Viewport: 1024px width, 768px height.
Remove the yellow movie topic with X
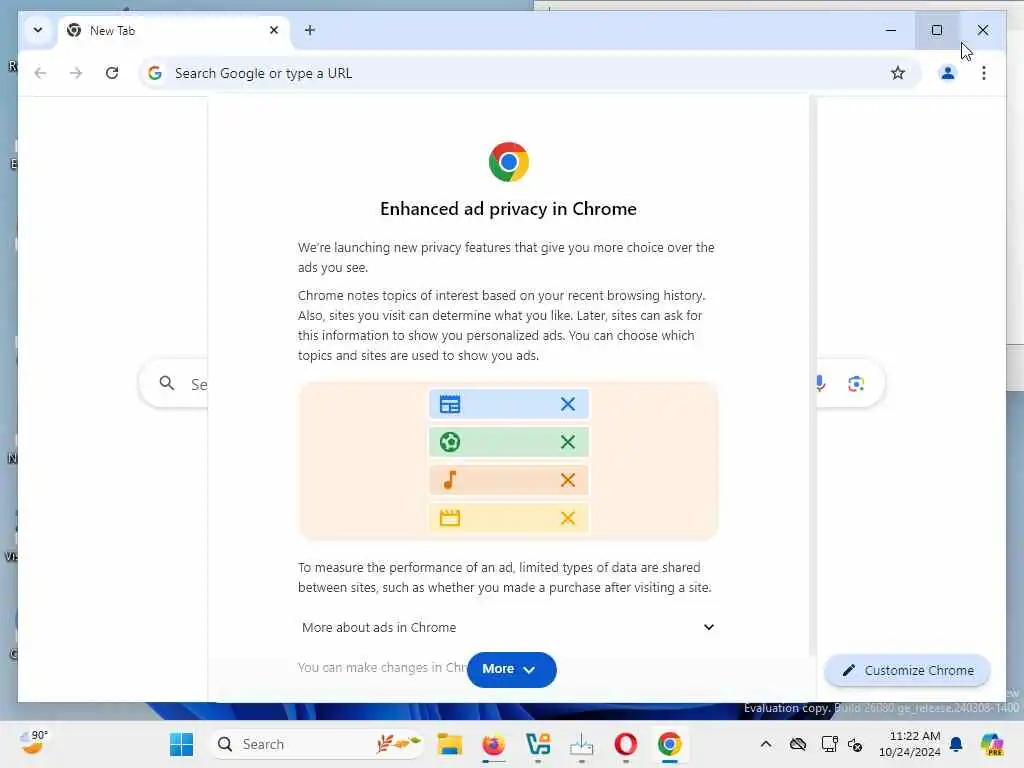point(568,518)
